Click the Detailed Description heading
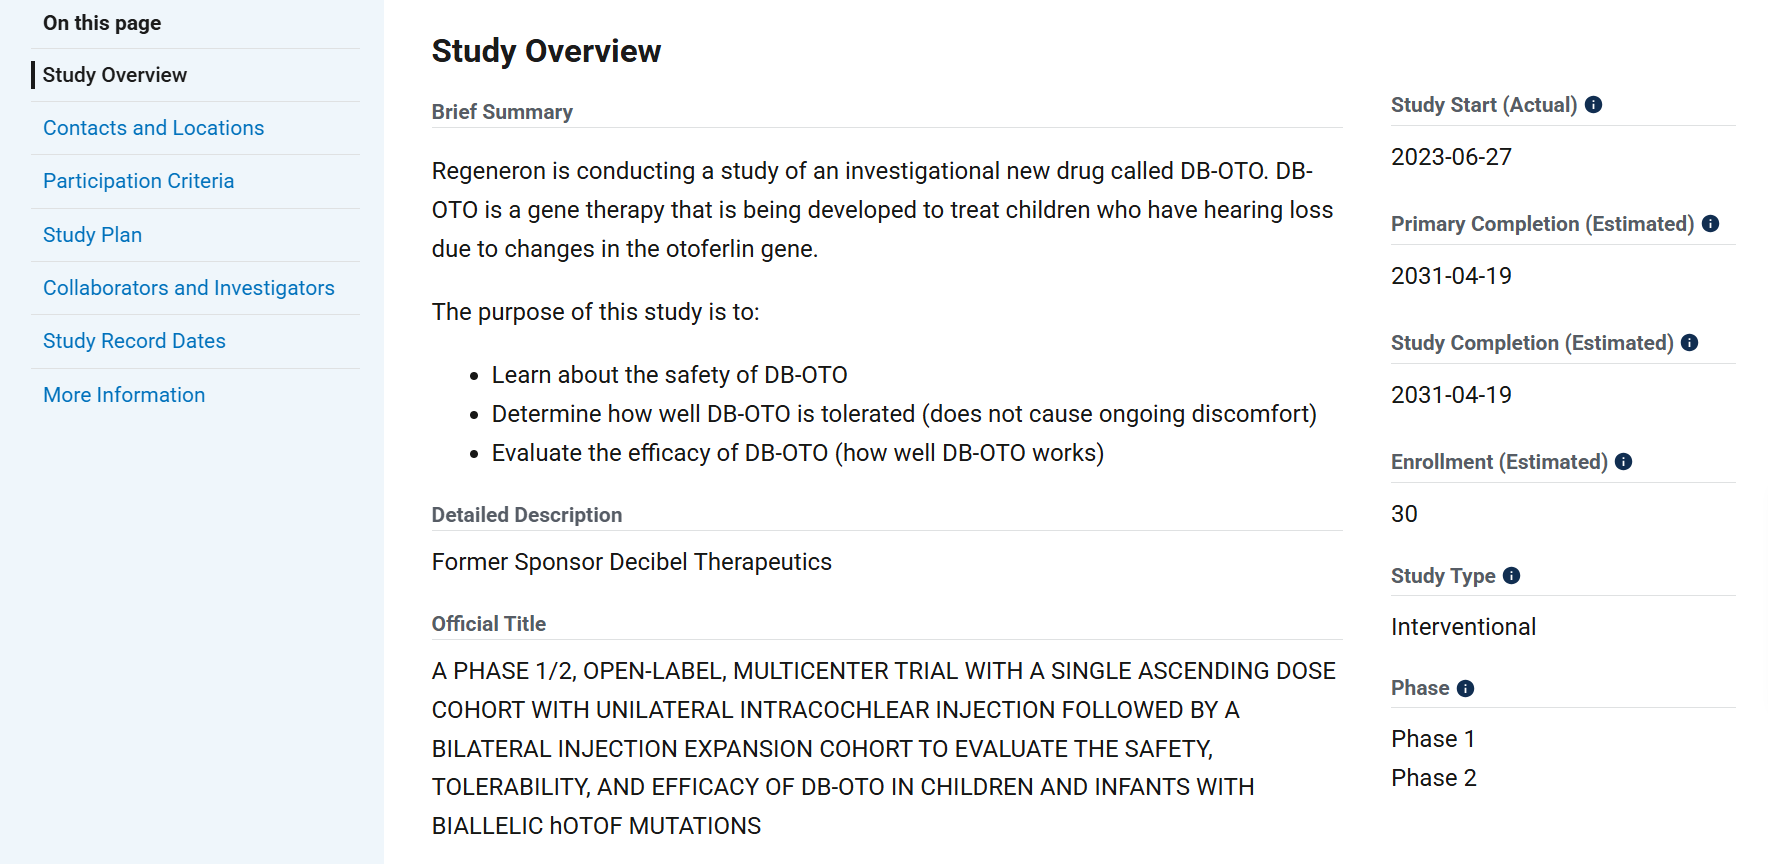Viewport: 1768px width, 864px height. click(527, 515)
